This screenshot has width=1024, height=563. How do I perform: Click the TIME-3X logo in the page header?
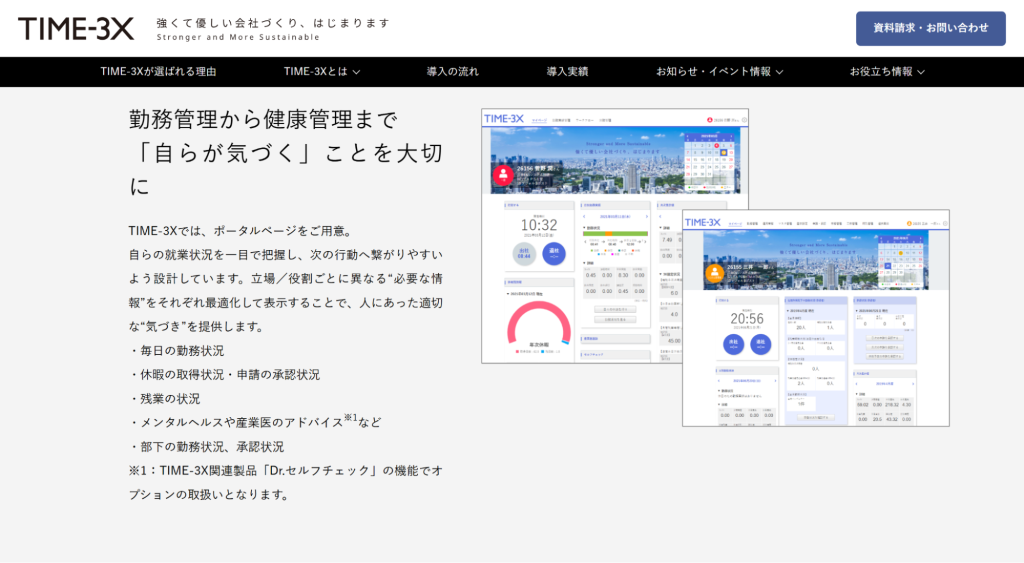click(76, 29)
